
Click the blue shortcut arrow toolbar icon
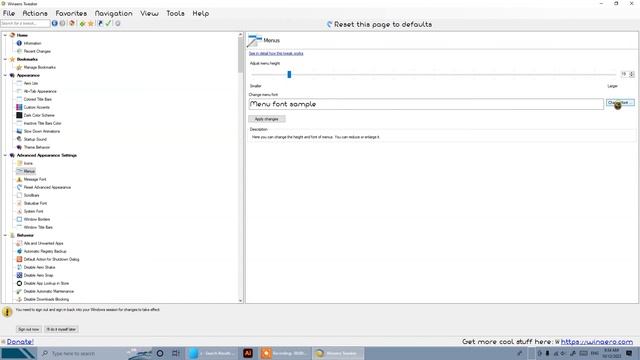[x=100, y=24]
